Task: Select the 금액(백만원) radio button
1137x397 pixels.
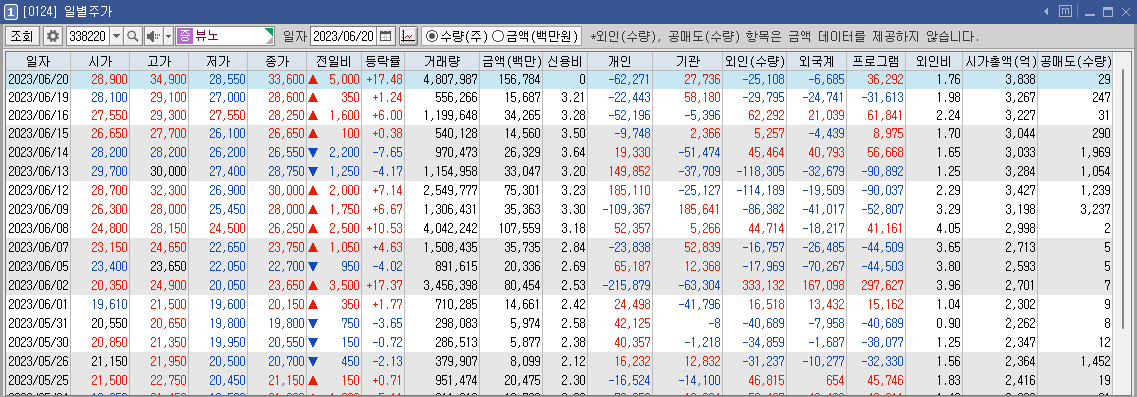Action: coord(497,36)
